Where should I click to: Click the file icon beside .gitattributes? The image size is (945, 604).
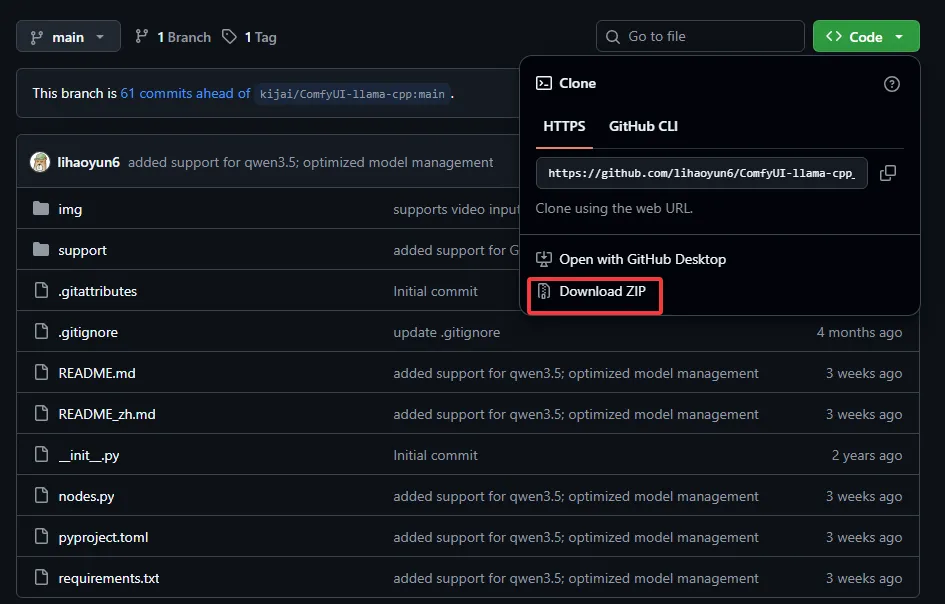(x=41, y=291)
